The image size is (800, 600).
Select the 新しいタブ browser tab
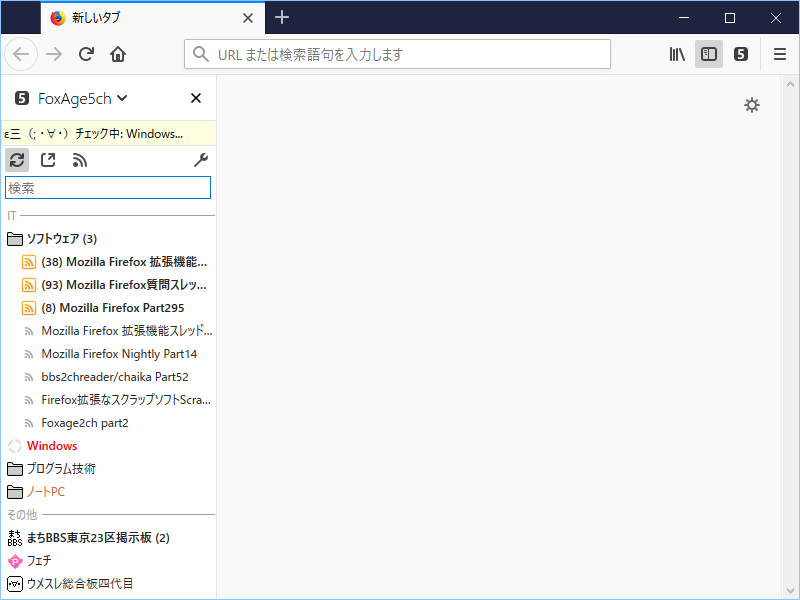(x=153, y=18)
